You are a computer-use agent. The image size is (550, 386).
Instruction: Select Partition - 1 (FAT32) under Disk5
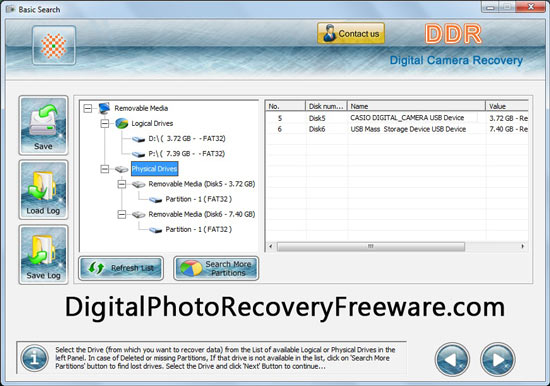(x=199, y=199)
